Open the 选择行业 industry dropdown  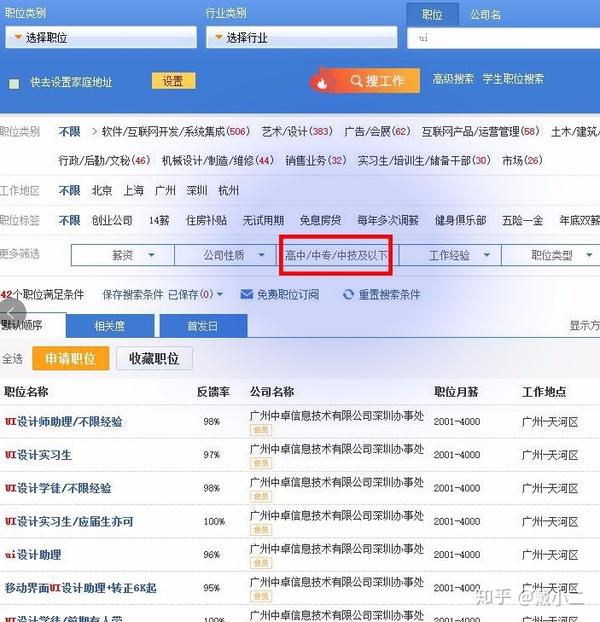click(301, 37)
